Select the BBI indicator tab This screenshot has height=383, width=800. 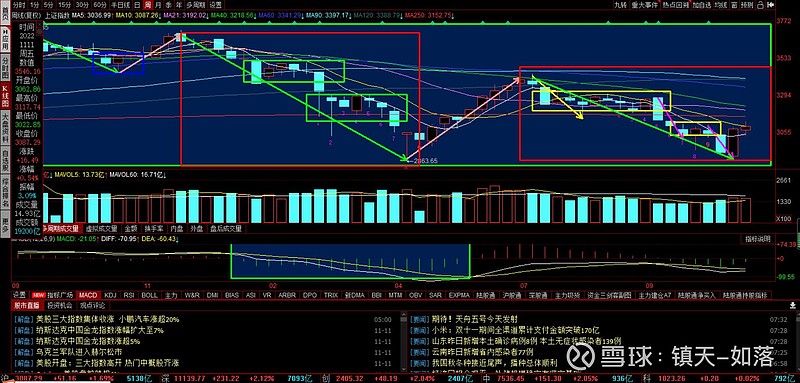[377, 295]
